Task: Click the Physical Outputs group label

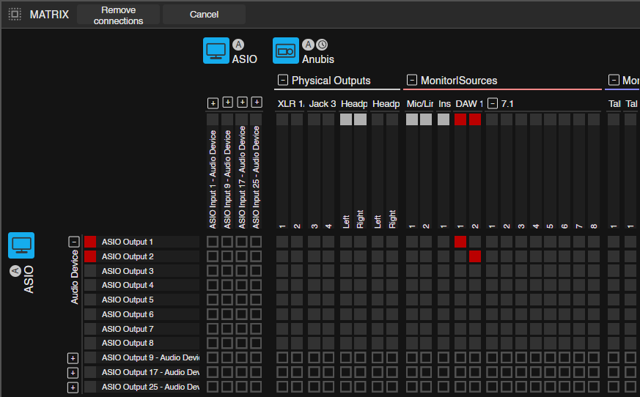Action: (x=331, y=80)
